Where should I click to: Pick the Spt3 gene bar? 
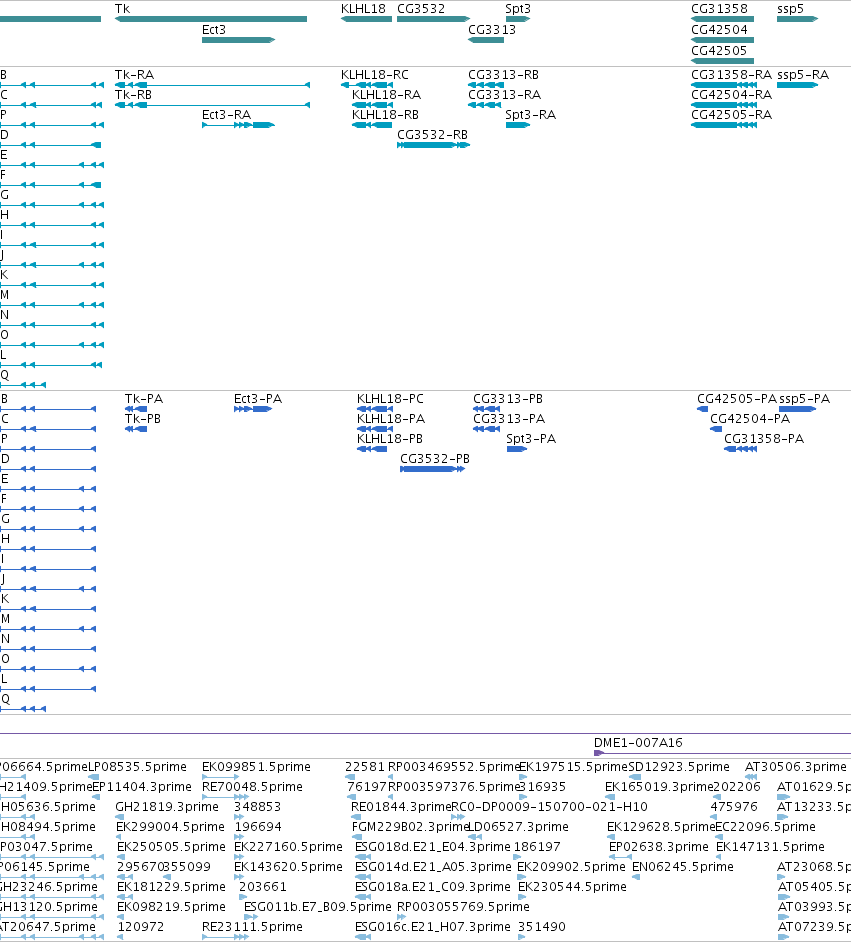tap(518, 19)
